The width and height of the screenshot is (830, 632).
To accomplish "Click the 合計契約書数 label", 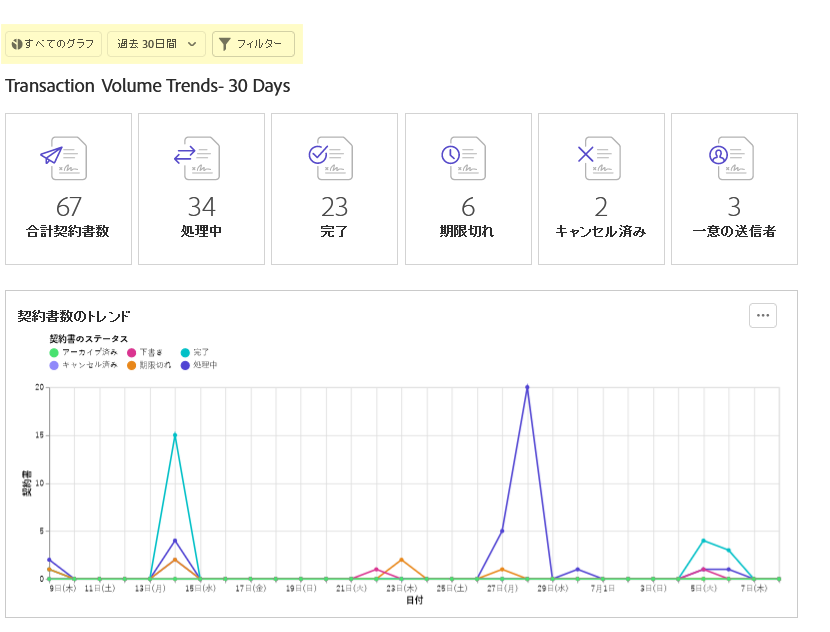I will [68, 231].
